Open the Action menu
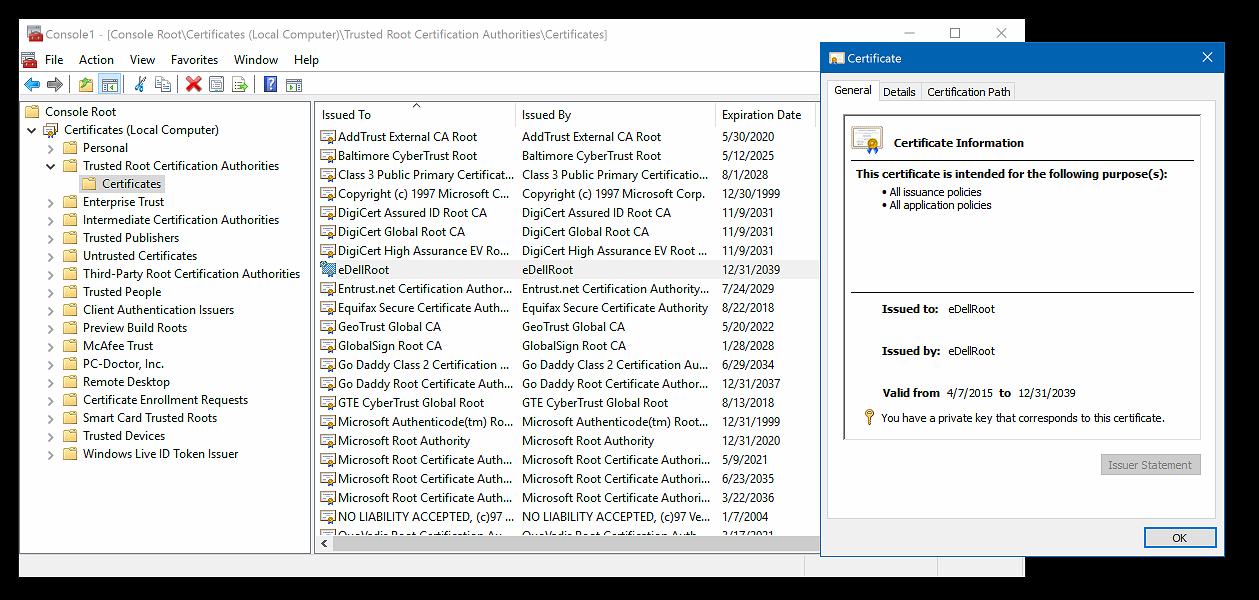The height and width of the screenshot is (600, 1259). [96, 60]
